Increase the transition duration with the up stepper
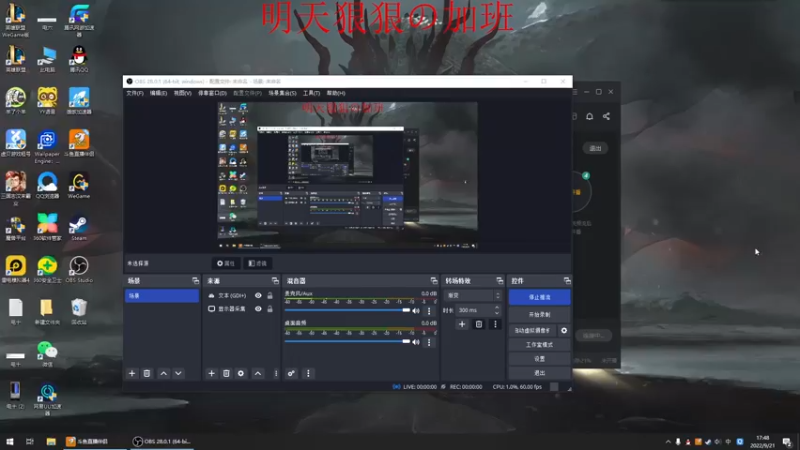Viewport: 800px width, 450px height. pos(497,307)
